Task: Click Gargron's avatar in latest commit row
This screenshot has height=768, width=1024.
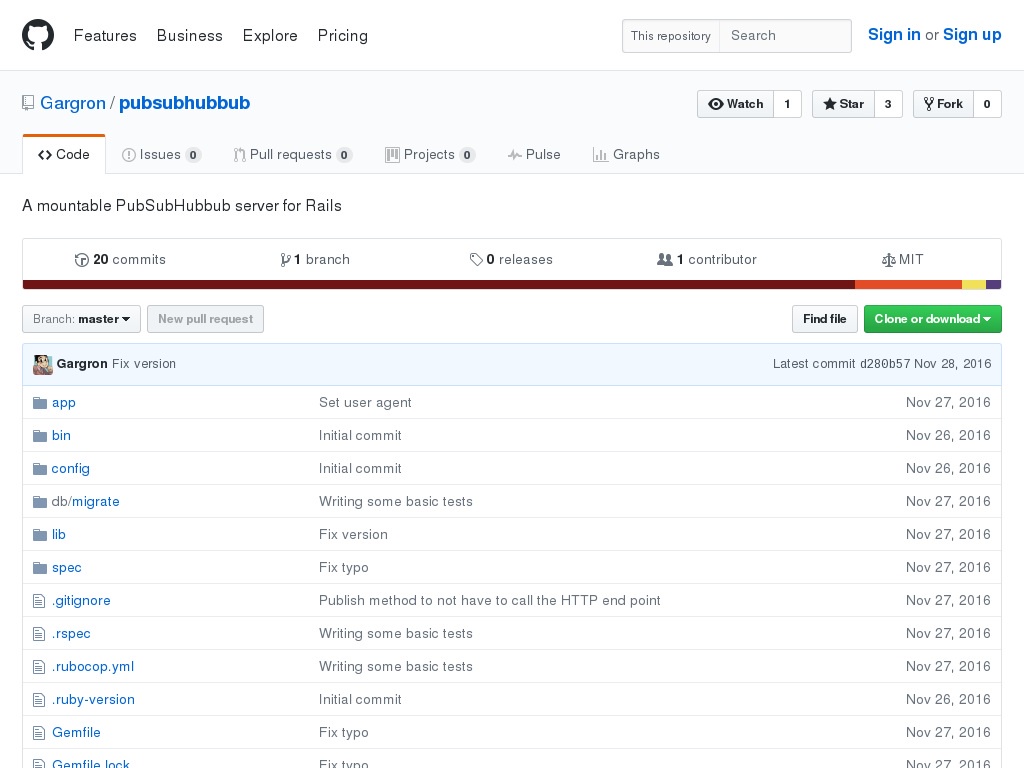Action: click(x=43, y=364)
